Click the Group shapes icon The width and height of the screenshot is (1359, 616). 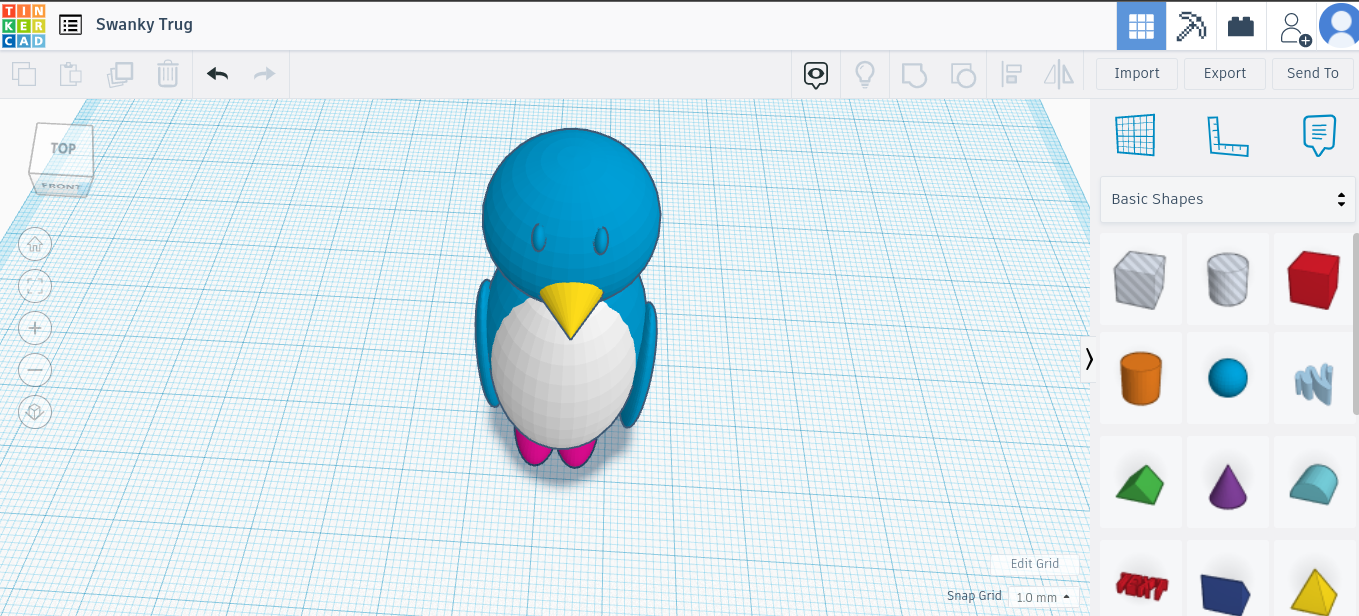pos(914,73)
